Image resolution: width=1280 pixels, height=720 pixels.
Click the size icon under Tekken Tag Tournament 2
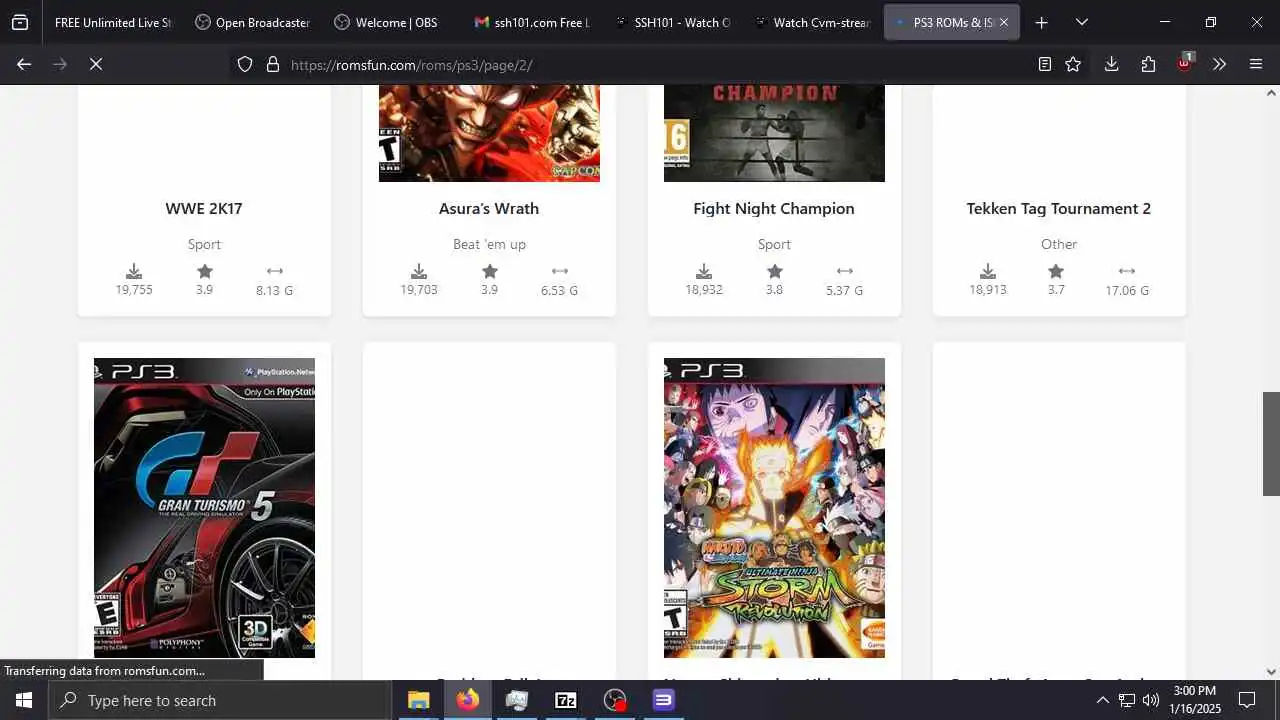[1127, 271]
